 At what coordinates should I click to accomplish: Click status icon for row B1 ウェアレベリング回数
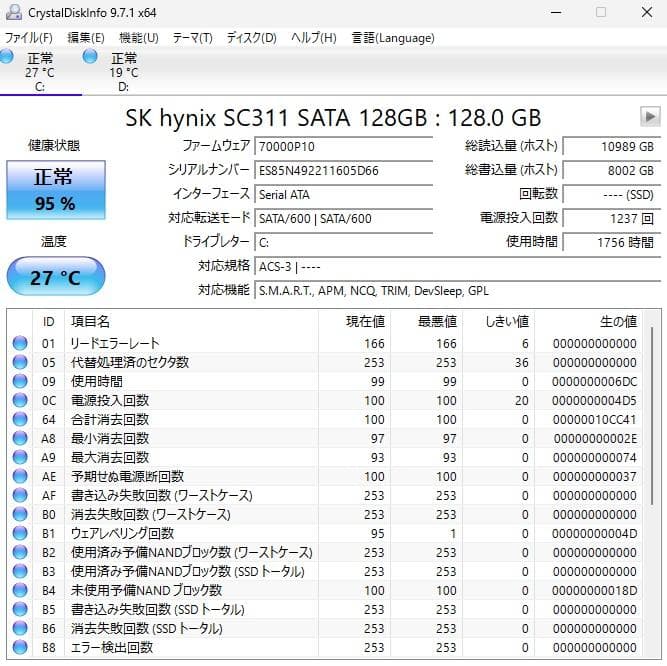point(20,533)
